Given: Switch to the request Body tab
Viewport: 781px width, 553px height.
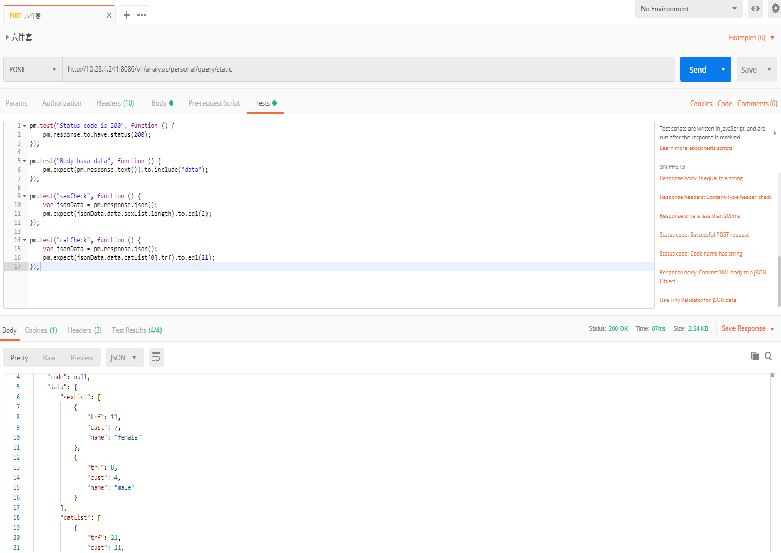Looking at the screenshot, I should point(162,103).
